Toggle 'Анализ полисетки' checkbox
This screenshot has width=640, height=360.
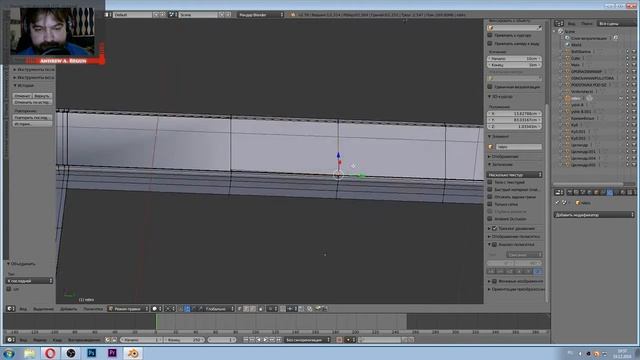tap(494, 244)
